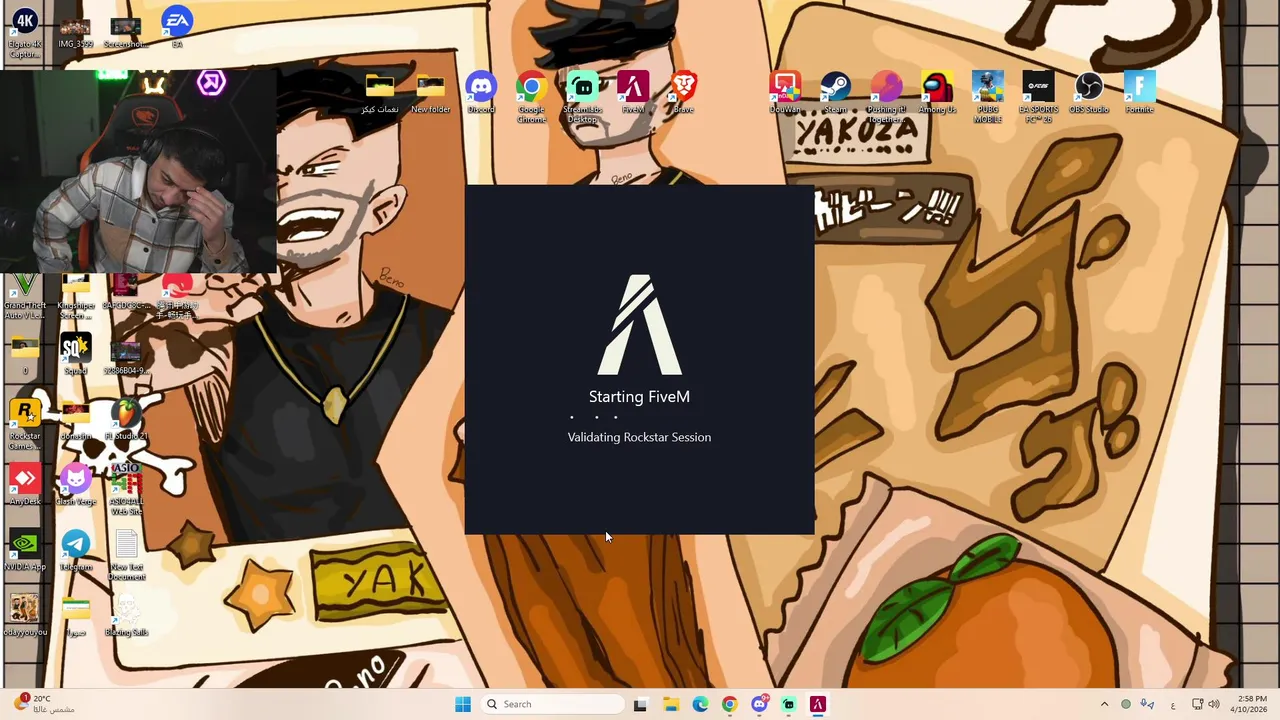Open the FiveM desktop shortcut
The width and height of the screenshot is (1280, 720).
tap(633, 92)
